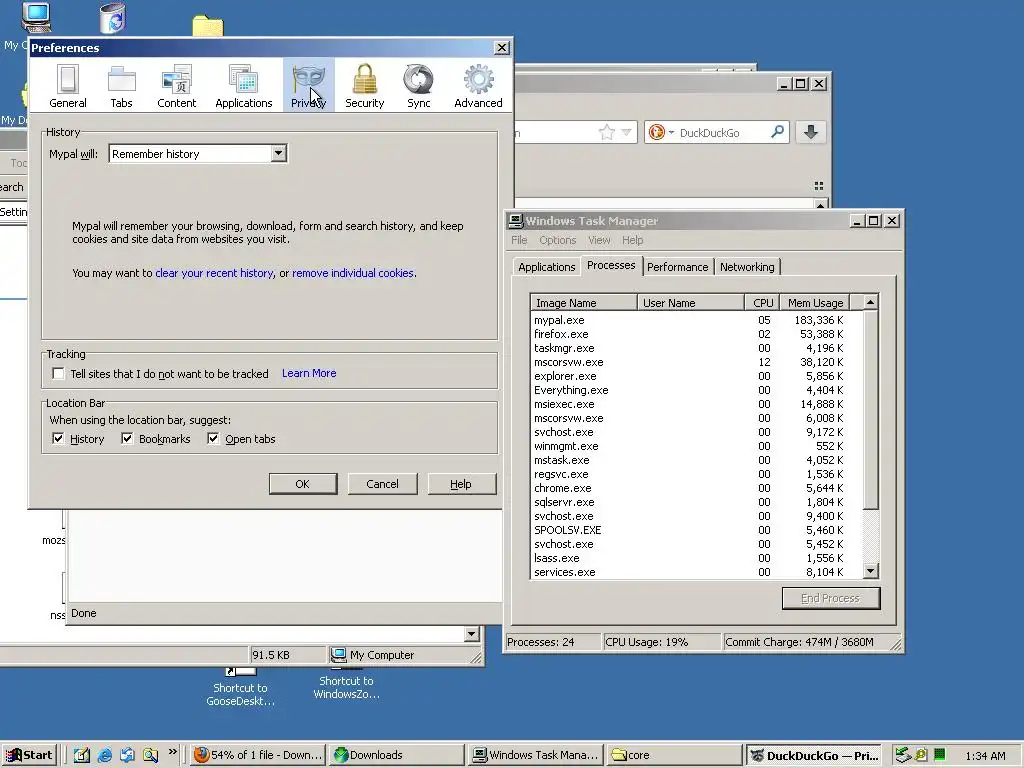Open the Tabs preferences pane

121,86
